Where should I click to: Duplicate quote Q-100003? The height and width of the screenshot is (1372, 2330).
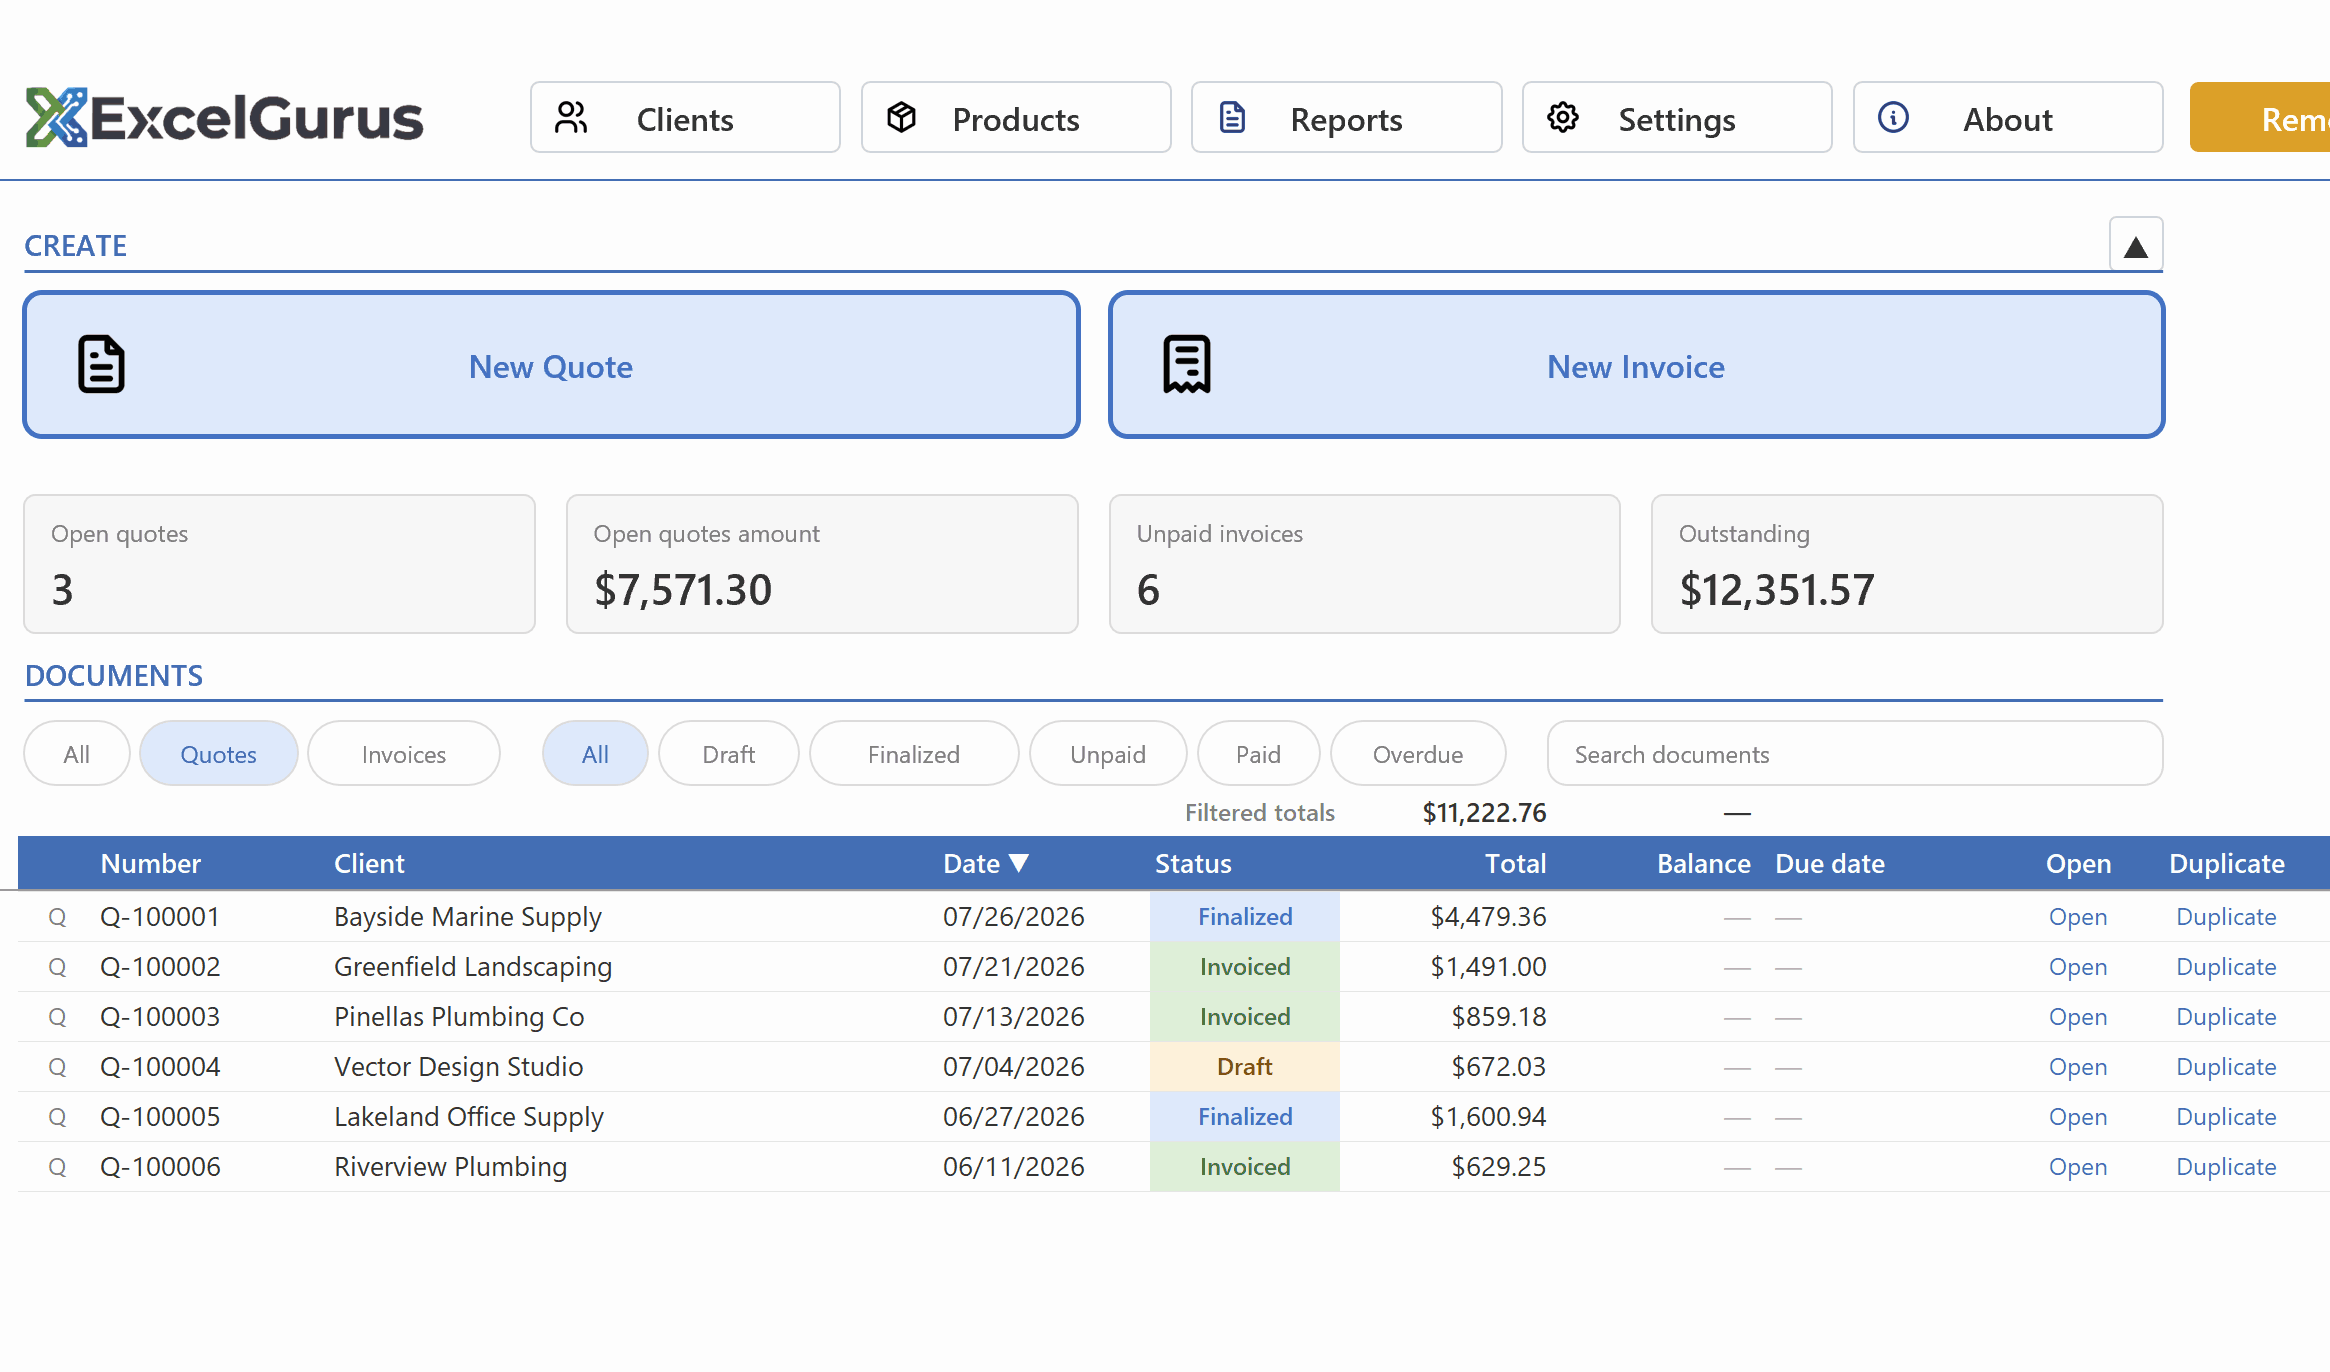2226,1017
